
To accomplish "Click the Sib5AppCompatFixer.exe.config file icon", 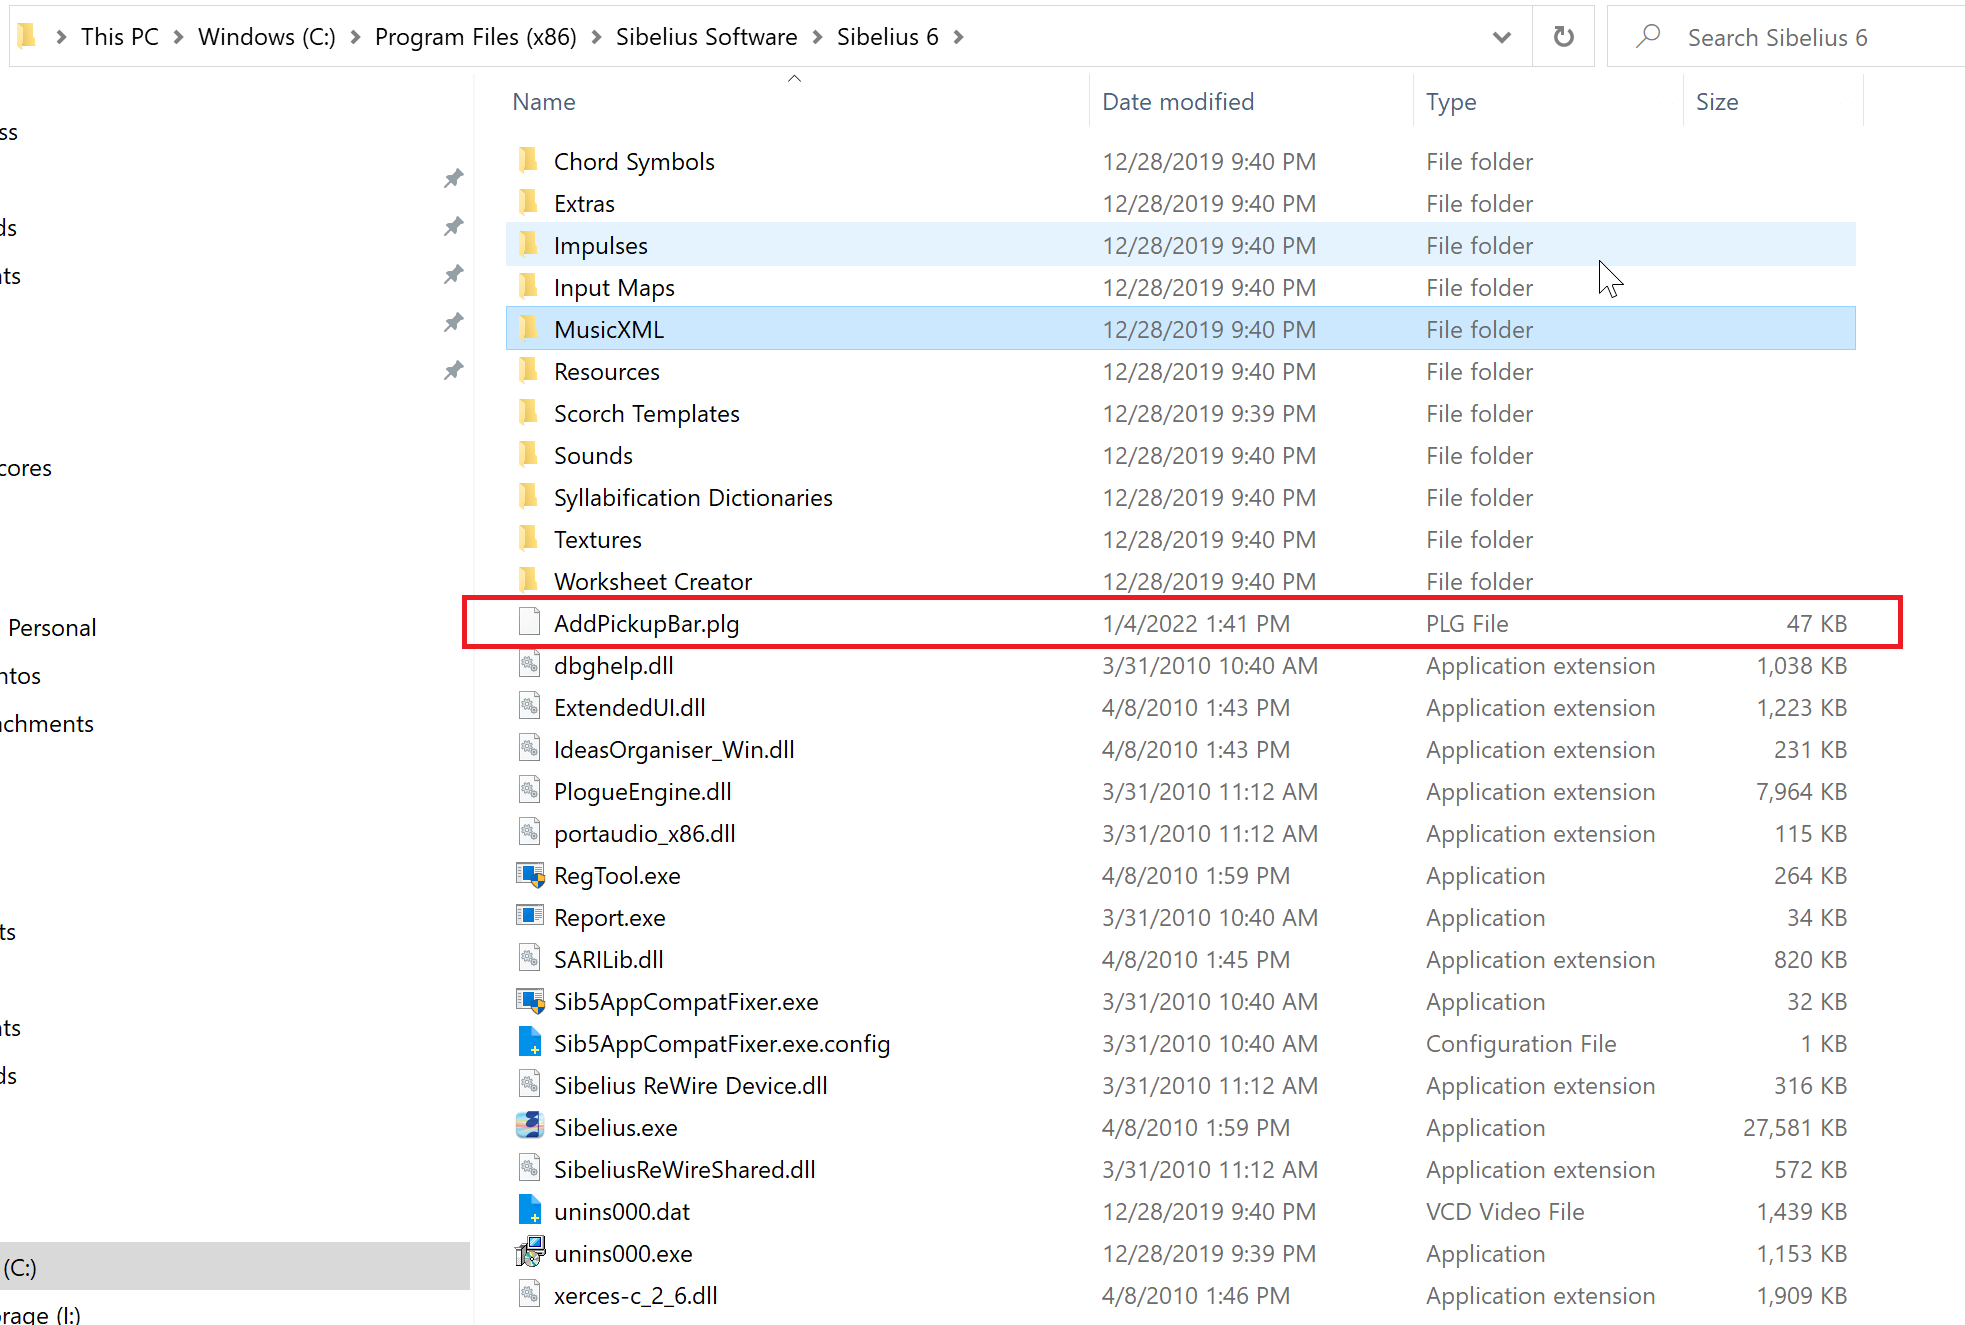I will click(530, 1042).
